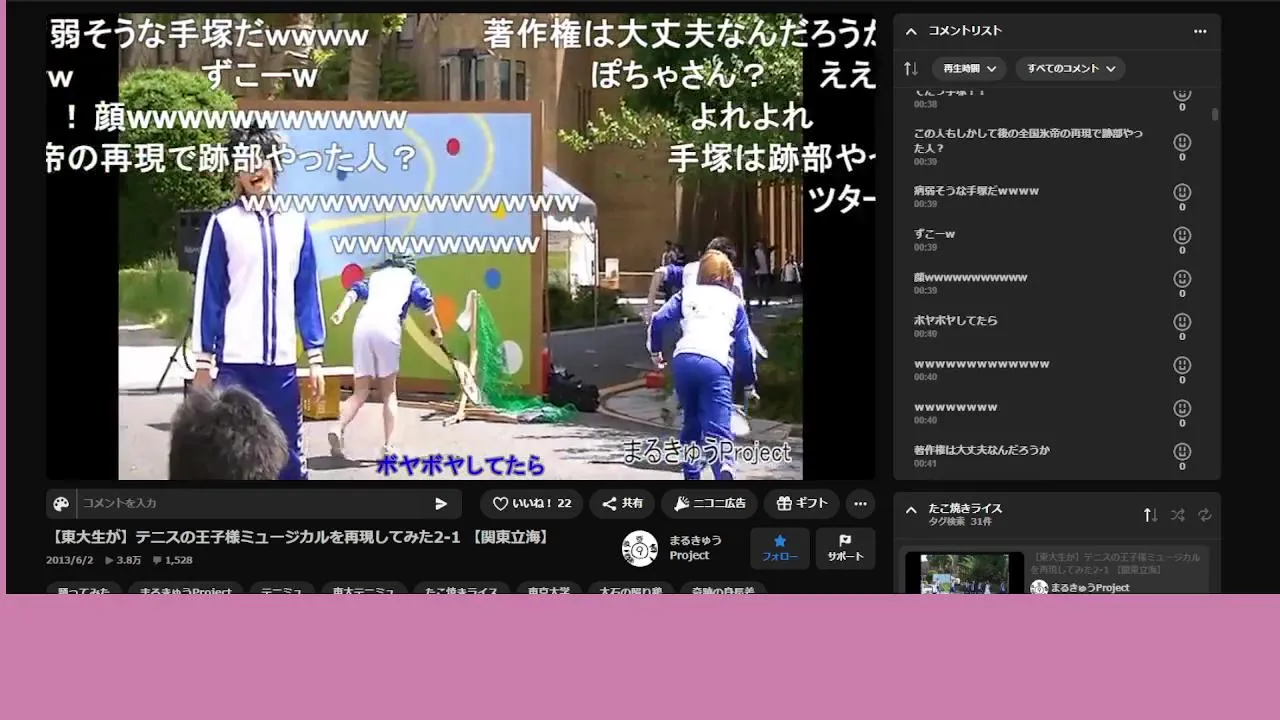Send the comment with the arrow icon
The image size is (1280, 720).
click(x=441, y=504)
